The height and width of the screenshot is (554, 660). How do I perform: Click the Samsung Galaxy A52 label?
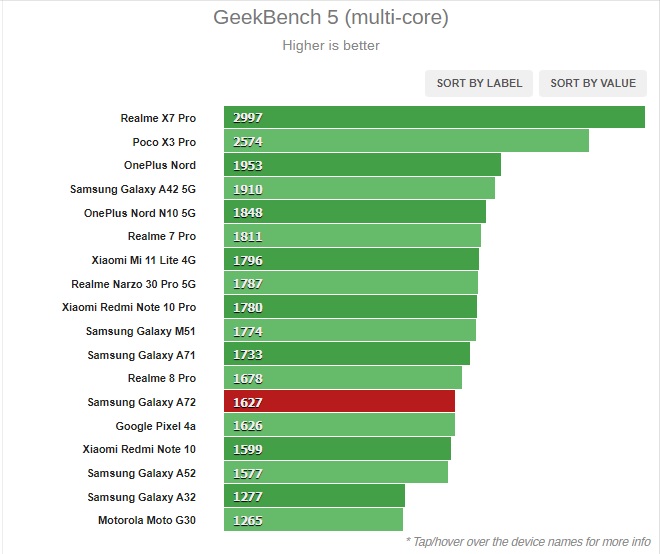coord(141,473)
